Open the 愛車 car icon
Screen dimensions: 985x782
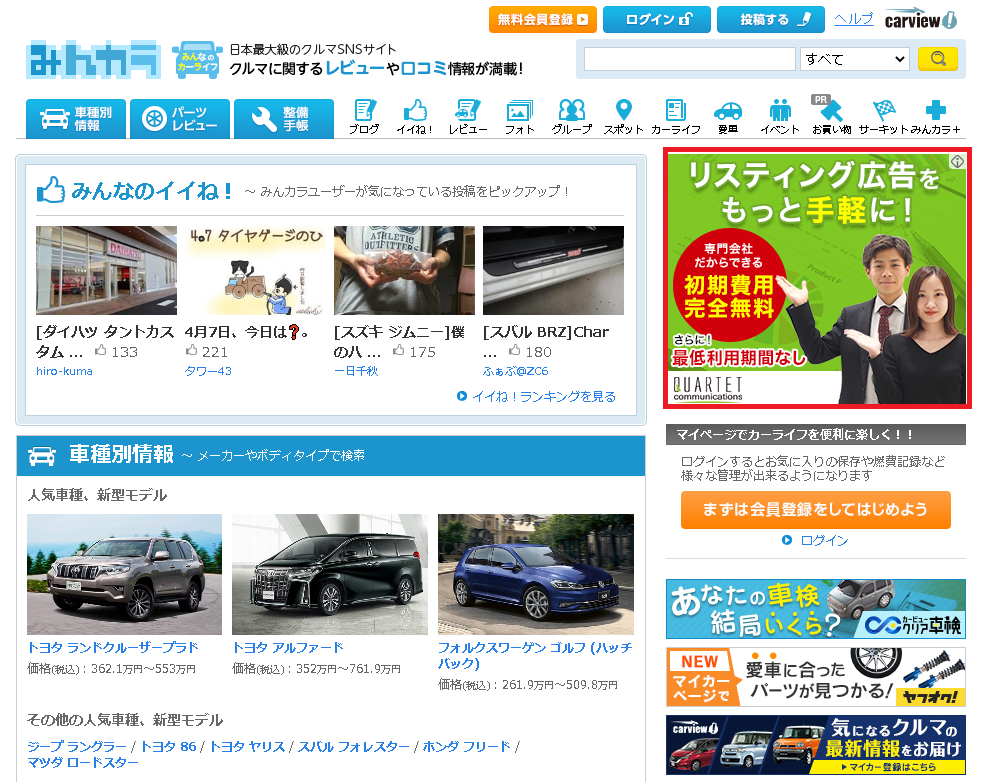pos(728,117)
